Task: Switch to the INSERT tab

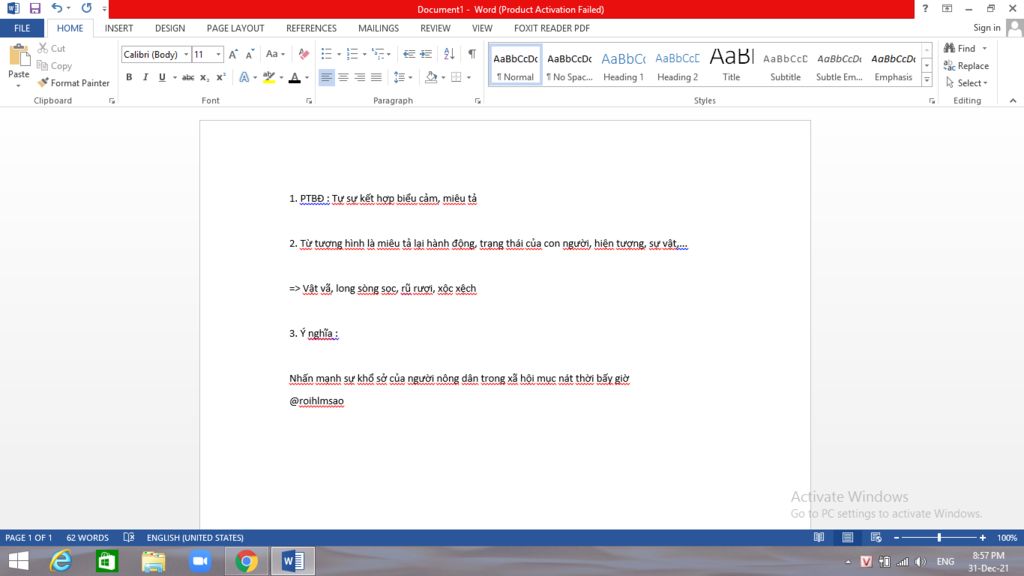Action: [x=119, y=28]
